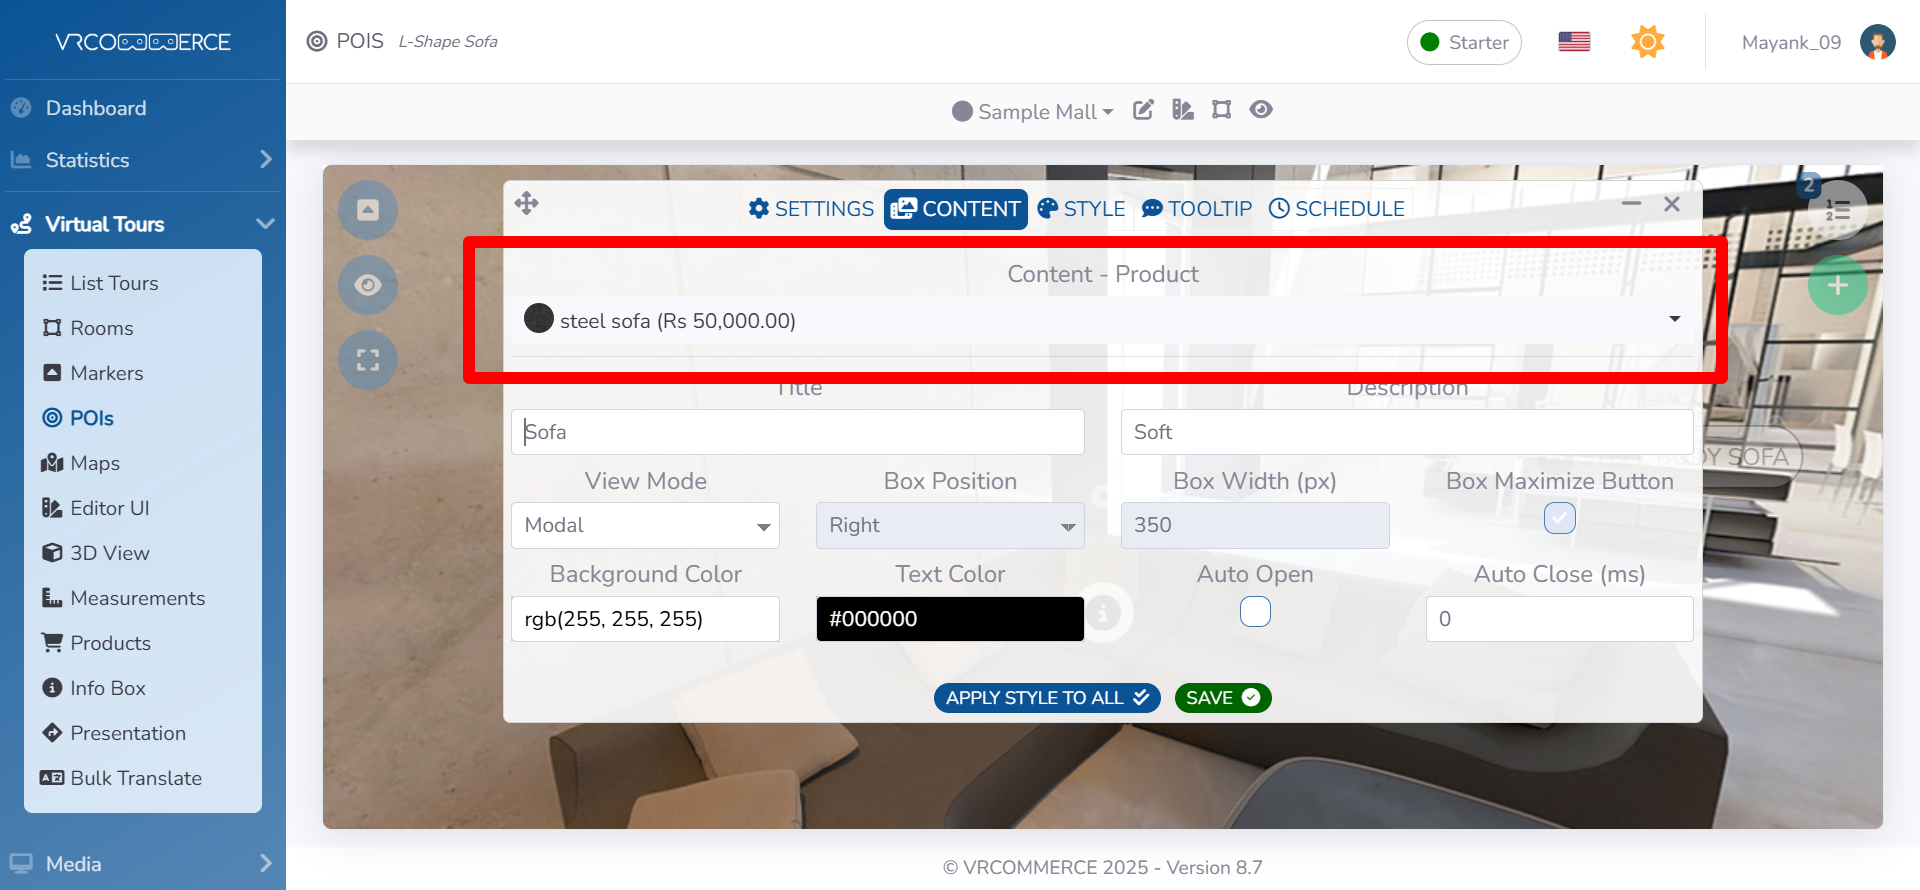Click the move handle of the dialog
Viewport: 1920px width, 890px height.
(x=527, y=204)
